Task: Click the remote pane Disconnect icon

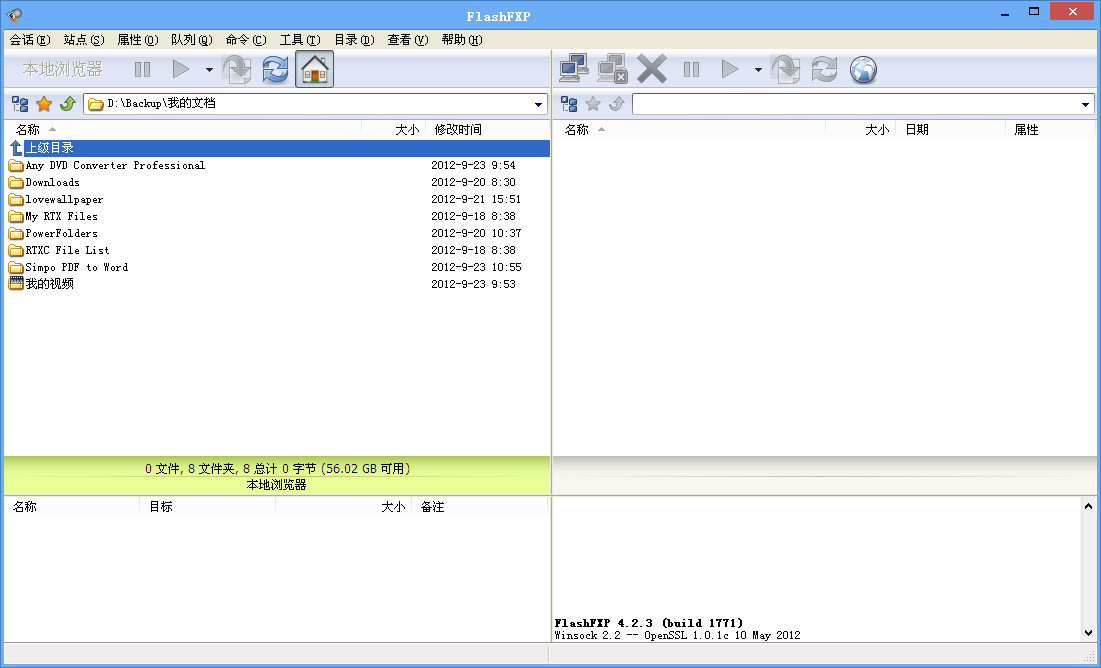Action: (x=612, y=70)
